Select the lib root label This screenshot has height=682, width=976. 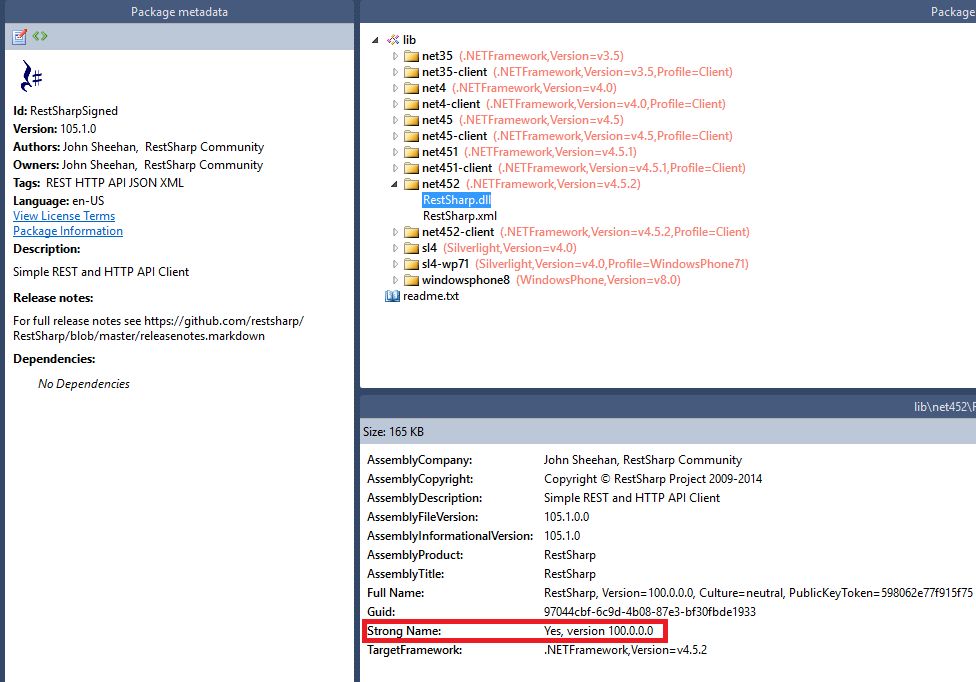tap(409, 40)
